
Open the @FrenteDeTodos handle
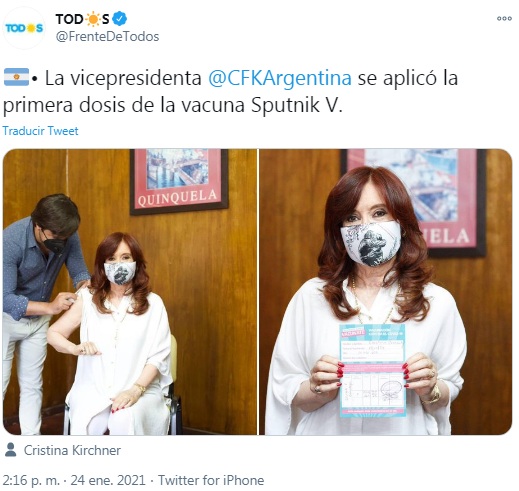coord(107,36)
